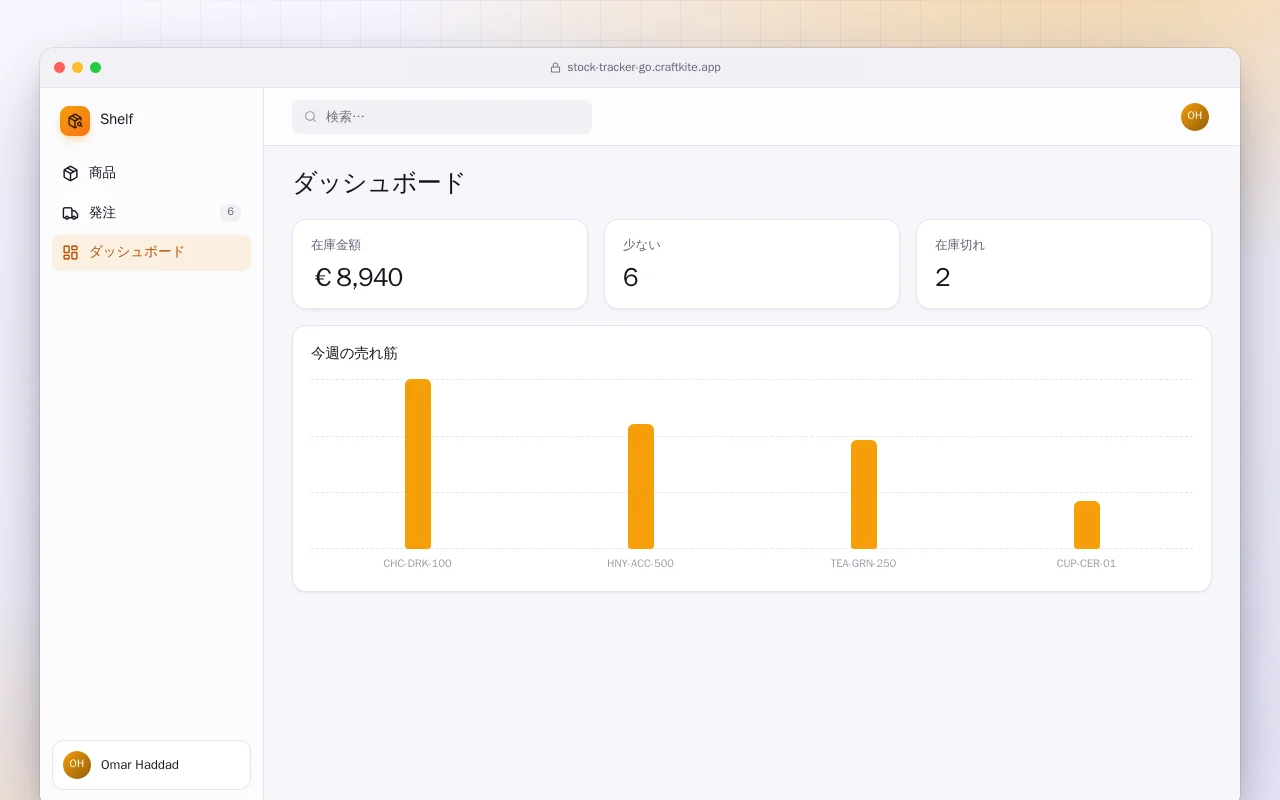Click the 商品 box icon in sidebar
Viewport: 1280px width, 800px height.
tap(70, 173)
